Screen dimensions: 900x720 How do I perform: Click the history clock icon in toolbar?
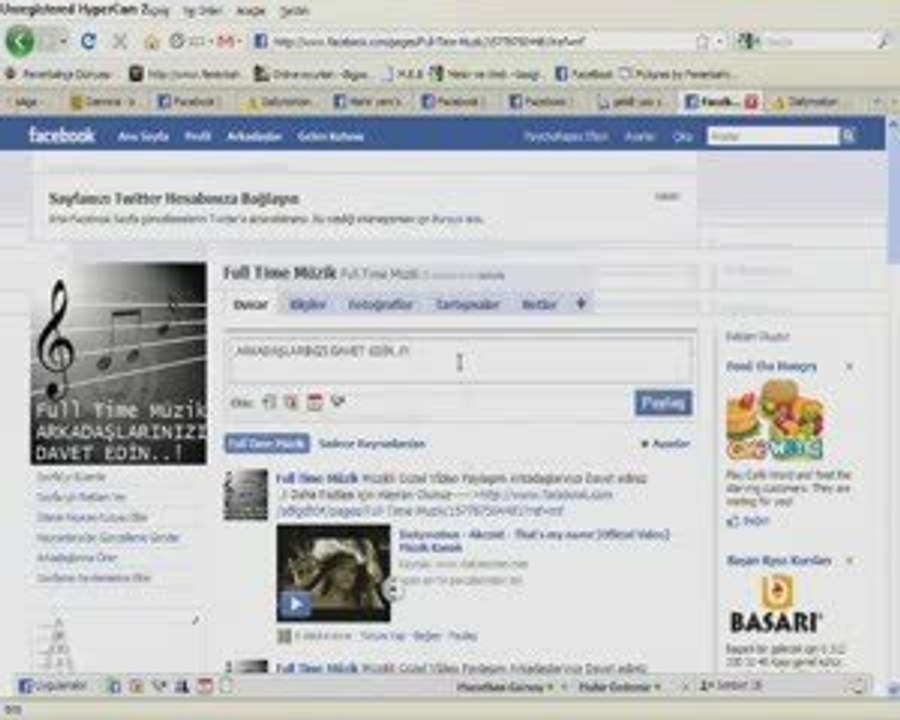point(177,41)
